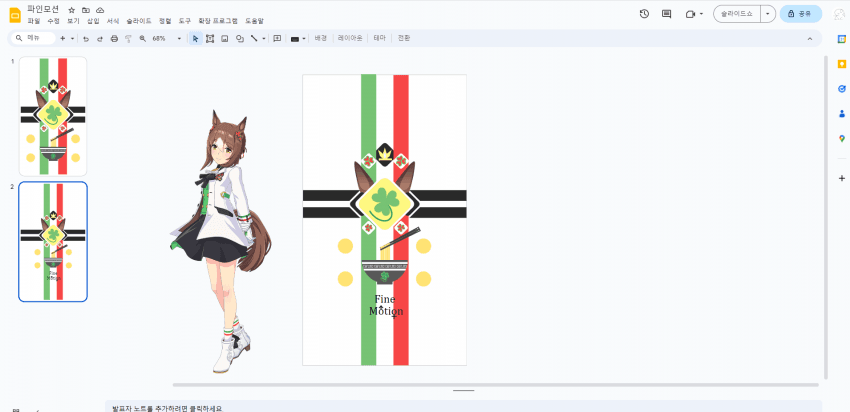The width and height of the screenshot is (850, 412).
Task: Click the zoom magnifier tool
Action: tap(143, 38)
